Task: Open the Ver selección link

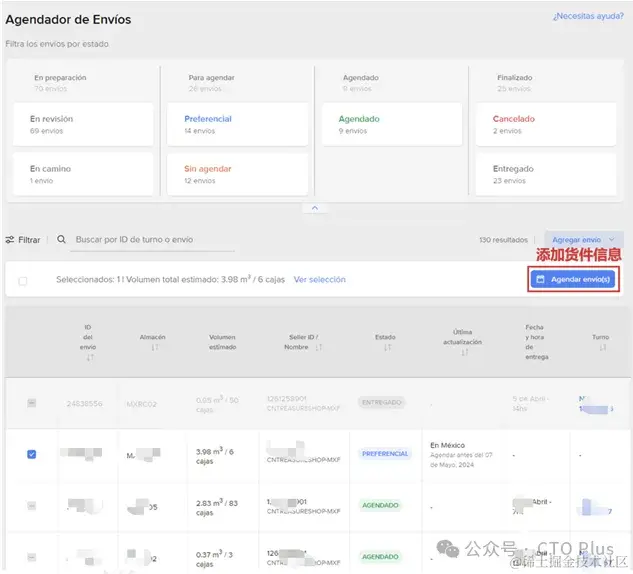Action: tap(319, 279)
